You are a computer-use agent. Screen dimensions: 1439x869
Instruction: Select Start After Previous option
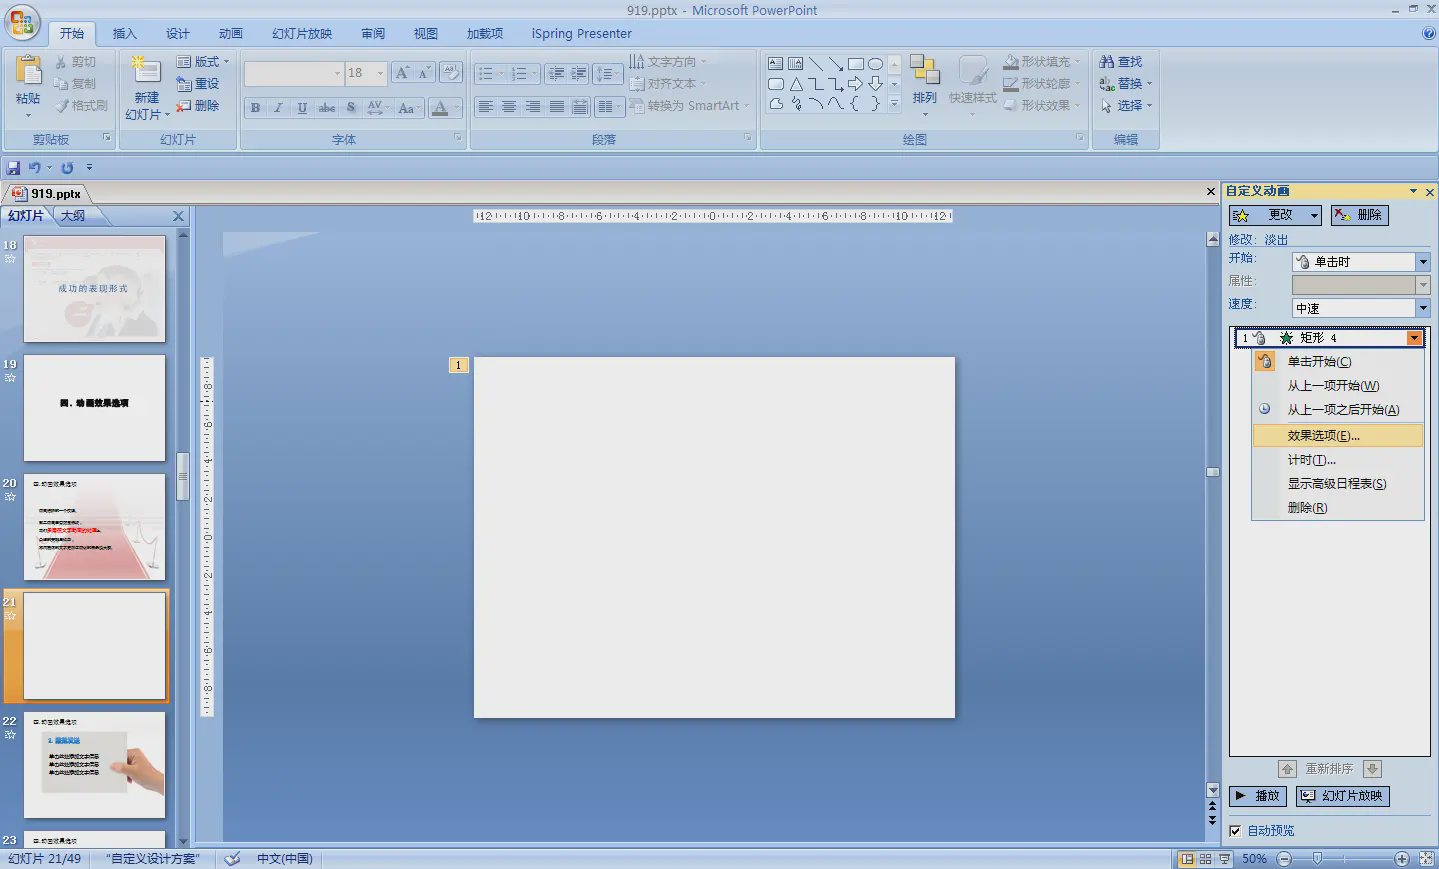[x=1342, y=410]
